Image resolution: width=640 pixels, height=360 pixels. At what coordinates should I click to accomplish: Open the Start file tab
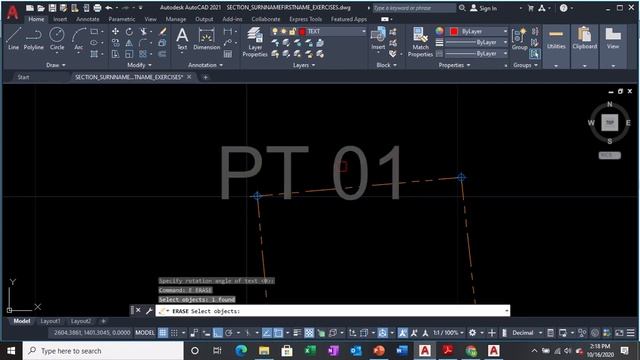(x=23, y=77)
